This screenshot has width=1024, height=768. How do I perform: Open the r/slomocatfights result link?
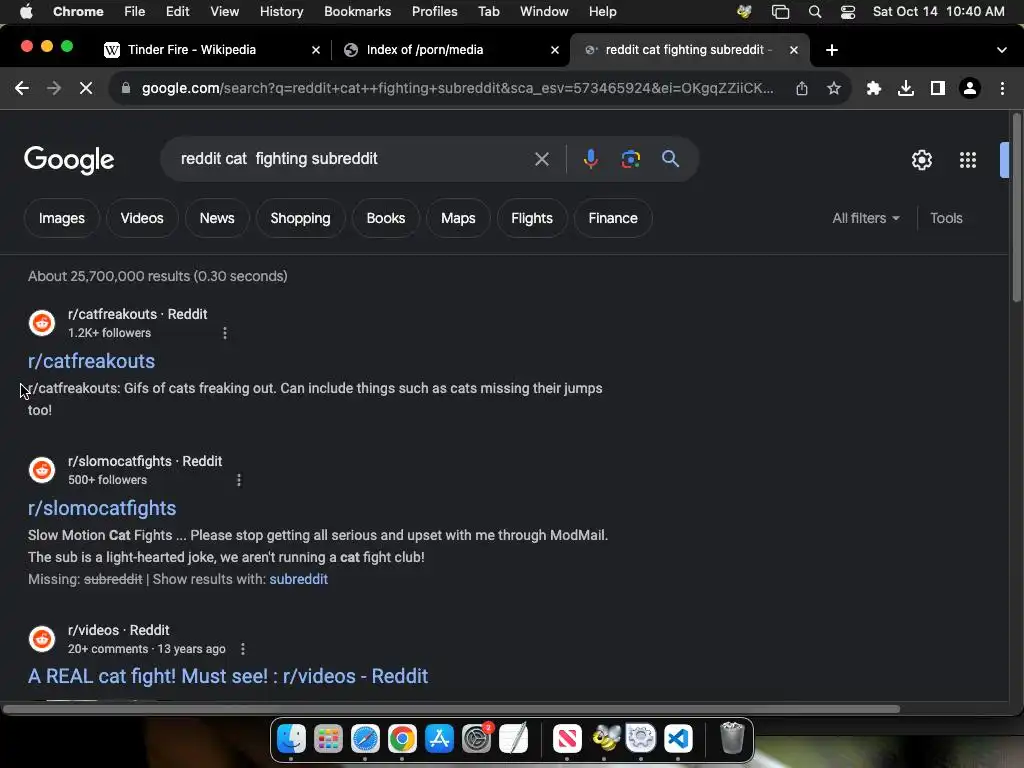coord(102,508)
